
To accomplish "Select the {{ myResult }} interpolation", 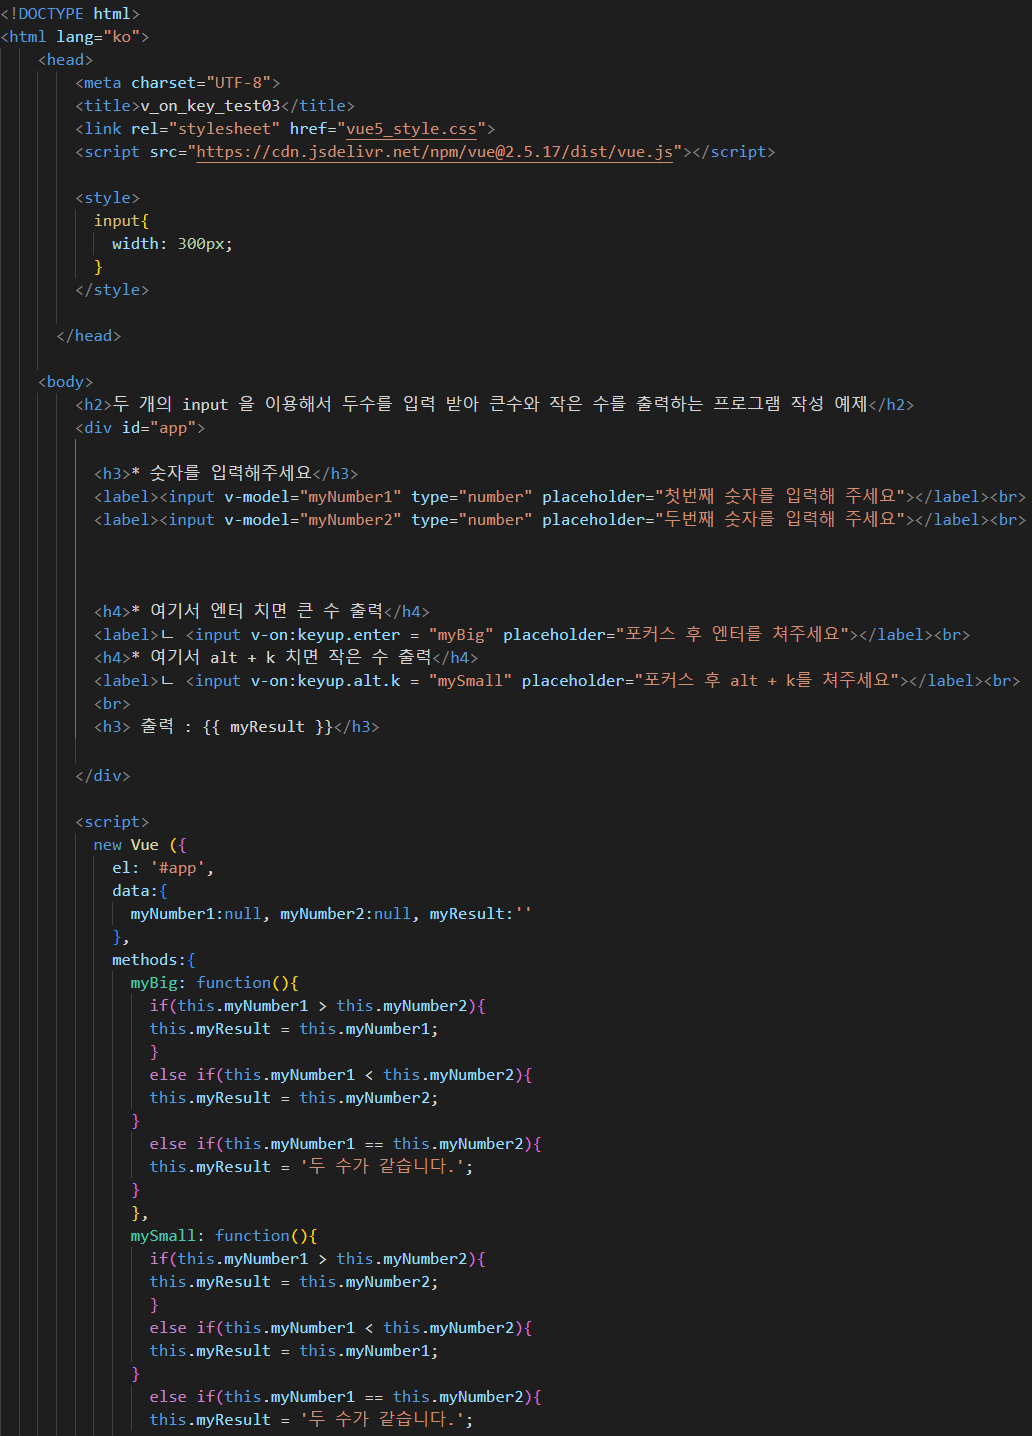I will point(267,727).
